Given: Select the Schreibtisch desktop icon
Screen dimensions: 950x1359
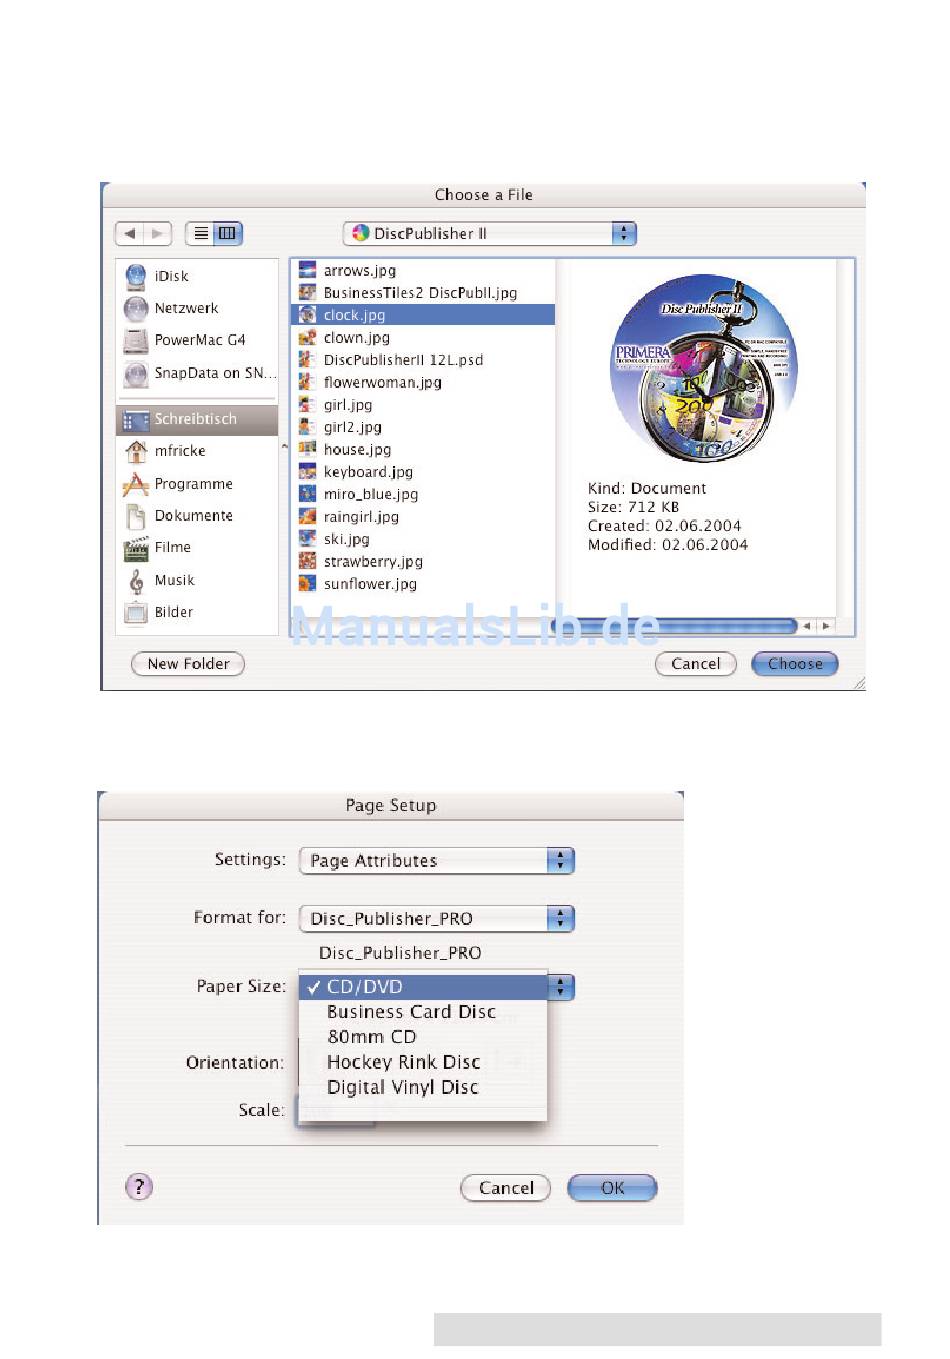Looking at the screenshot, I should coord(136,420).
